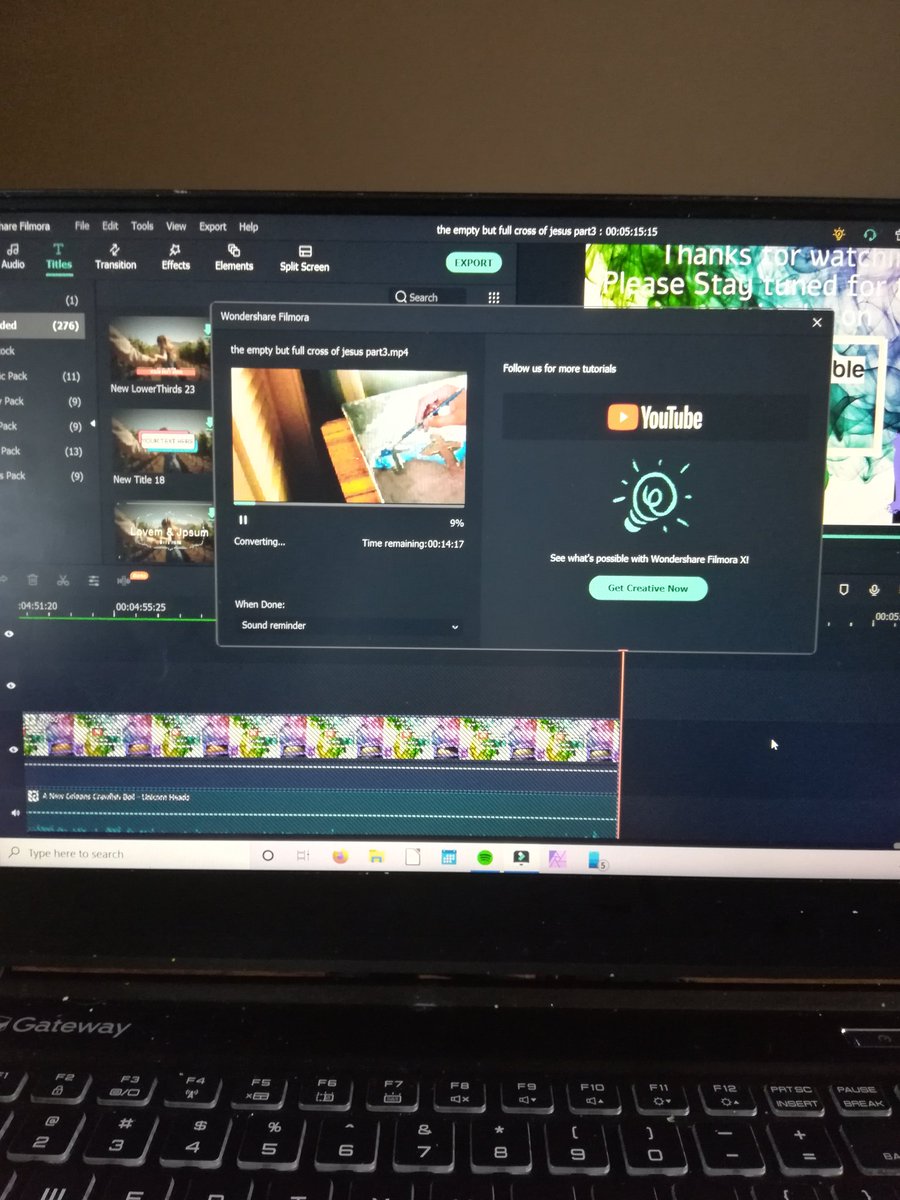
Task: Select the New LowerThirds 23 title thumbnail
Action: [160, 349]
